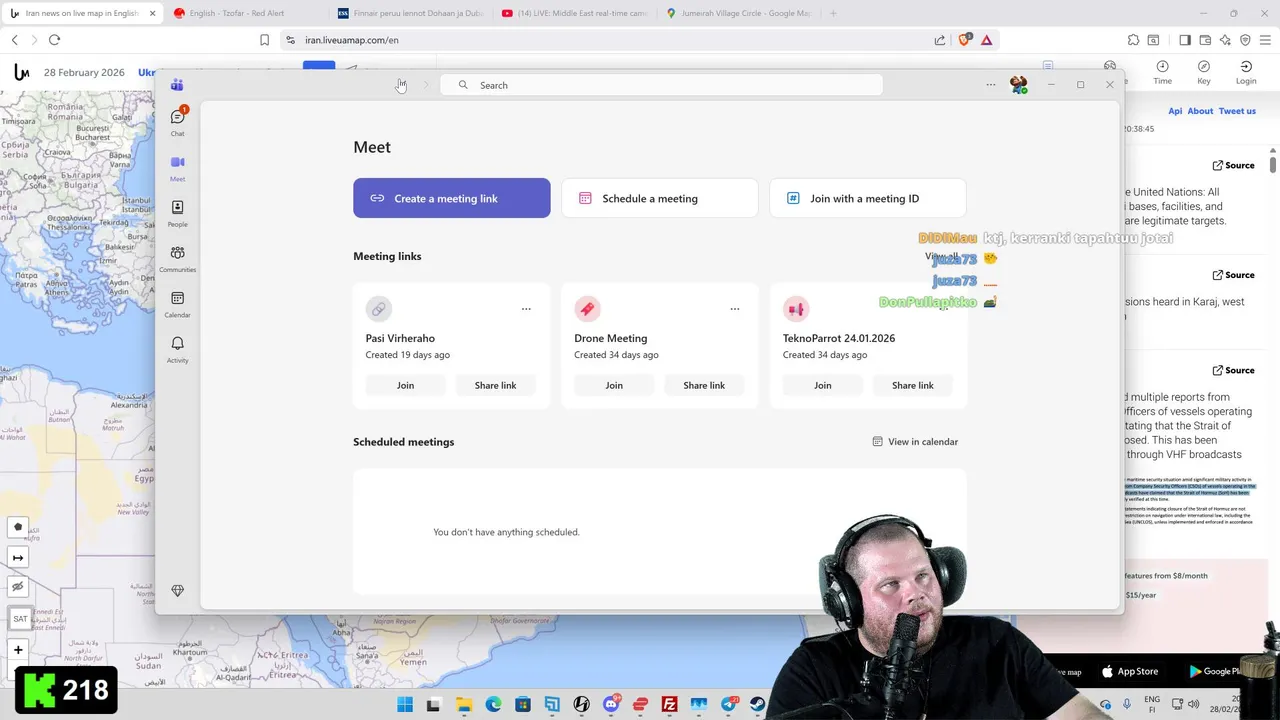Open Communities in the Teams sidebar
Image resolution: width=1280 pixels, height=720 pixels.
[x=177, y=258]
